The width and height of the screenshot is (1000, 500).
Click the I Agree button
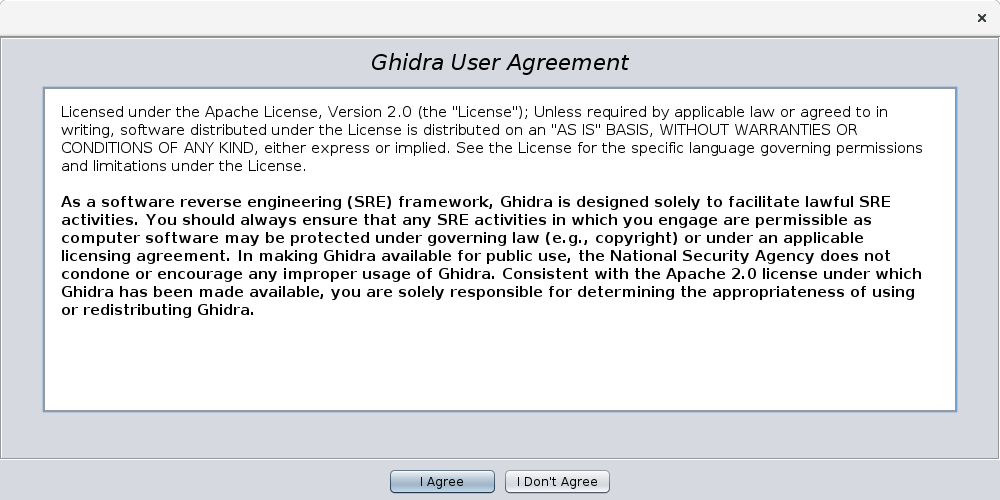441,481
